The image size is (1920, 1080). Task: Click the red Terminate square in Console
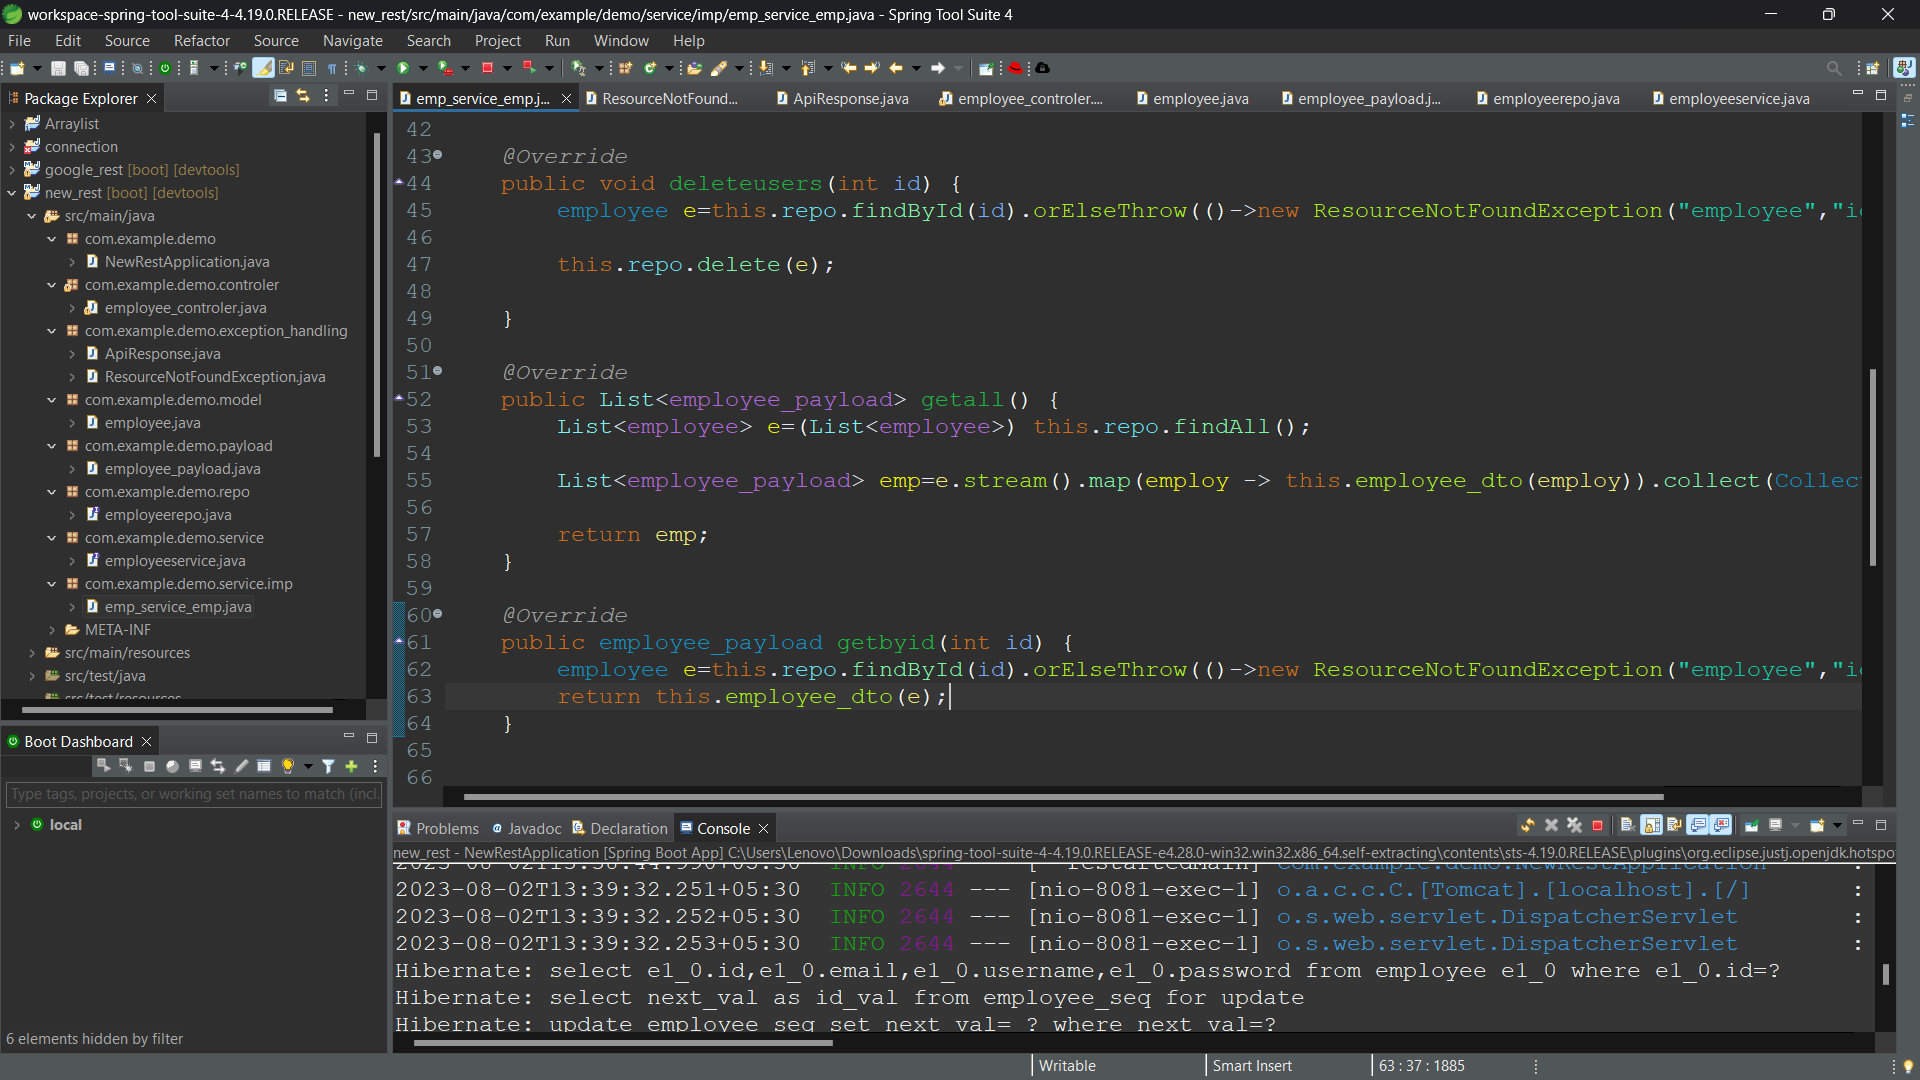pyautogui.click(x=1598, y=826)
